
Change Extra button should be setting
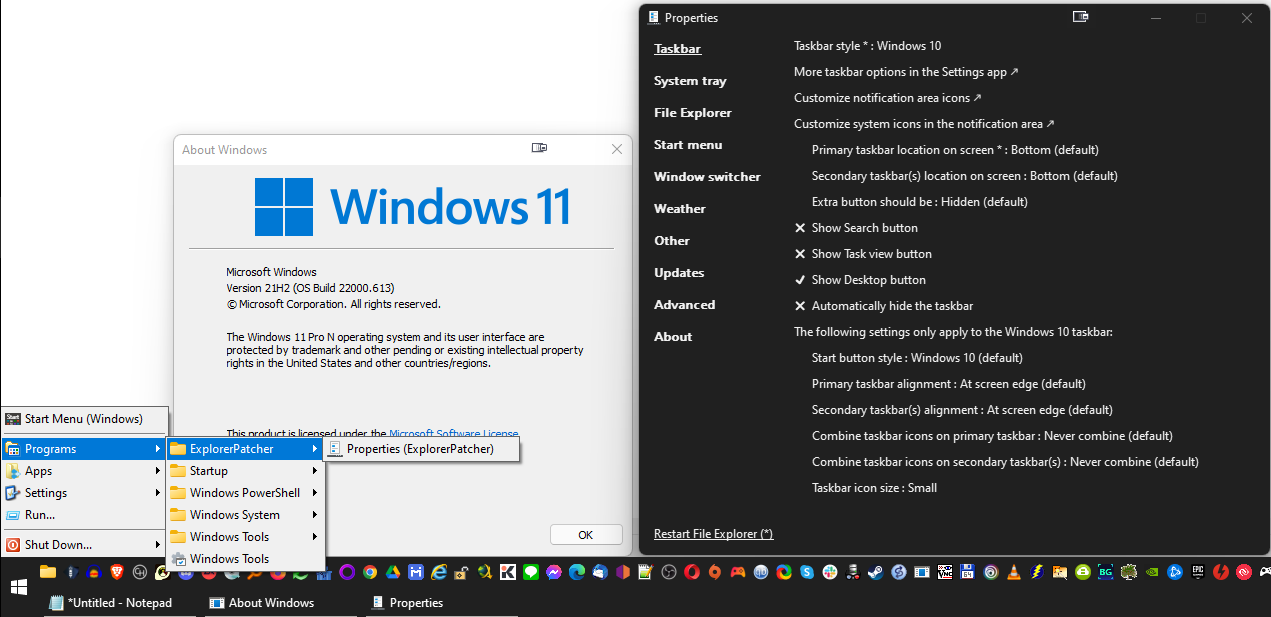tap(920, 202)
